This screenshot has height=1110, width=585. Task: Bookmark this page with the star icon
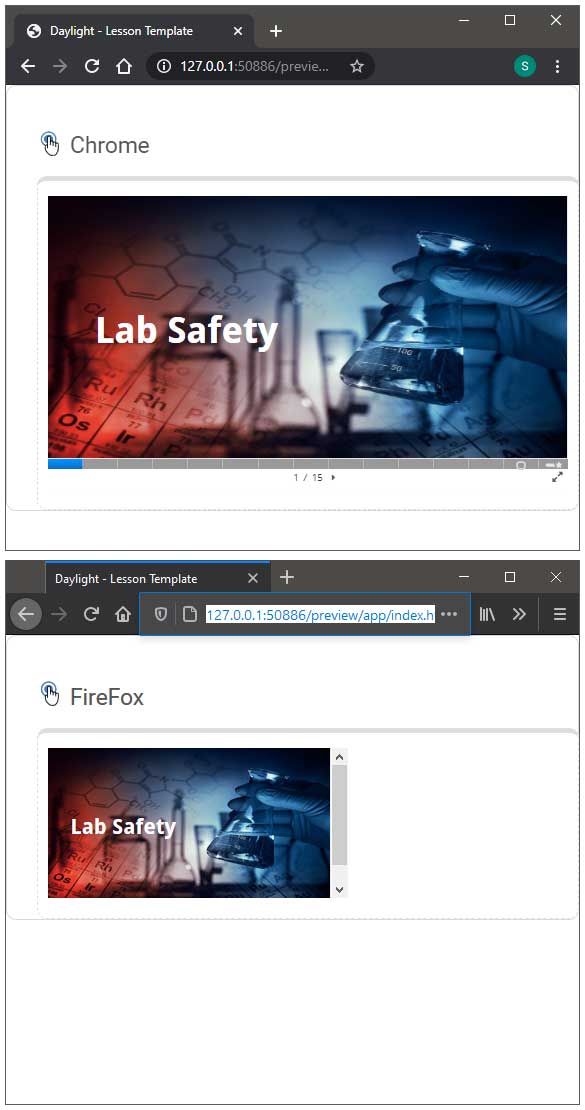[x=357, y=67]
